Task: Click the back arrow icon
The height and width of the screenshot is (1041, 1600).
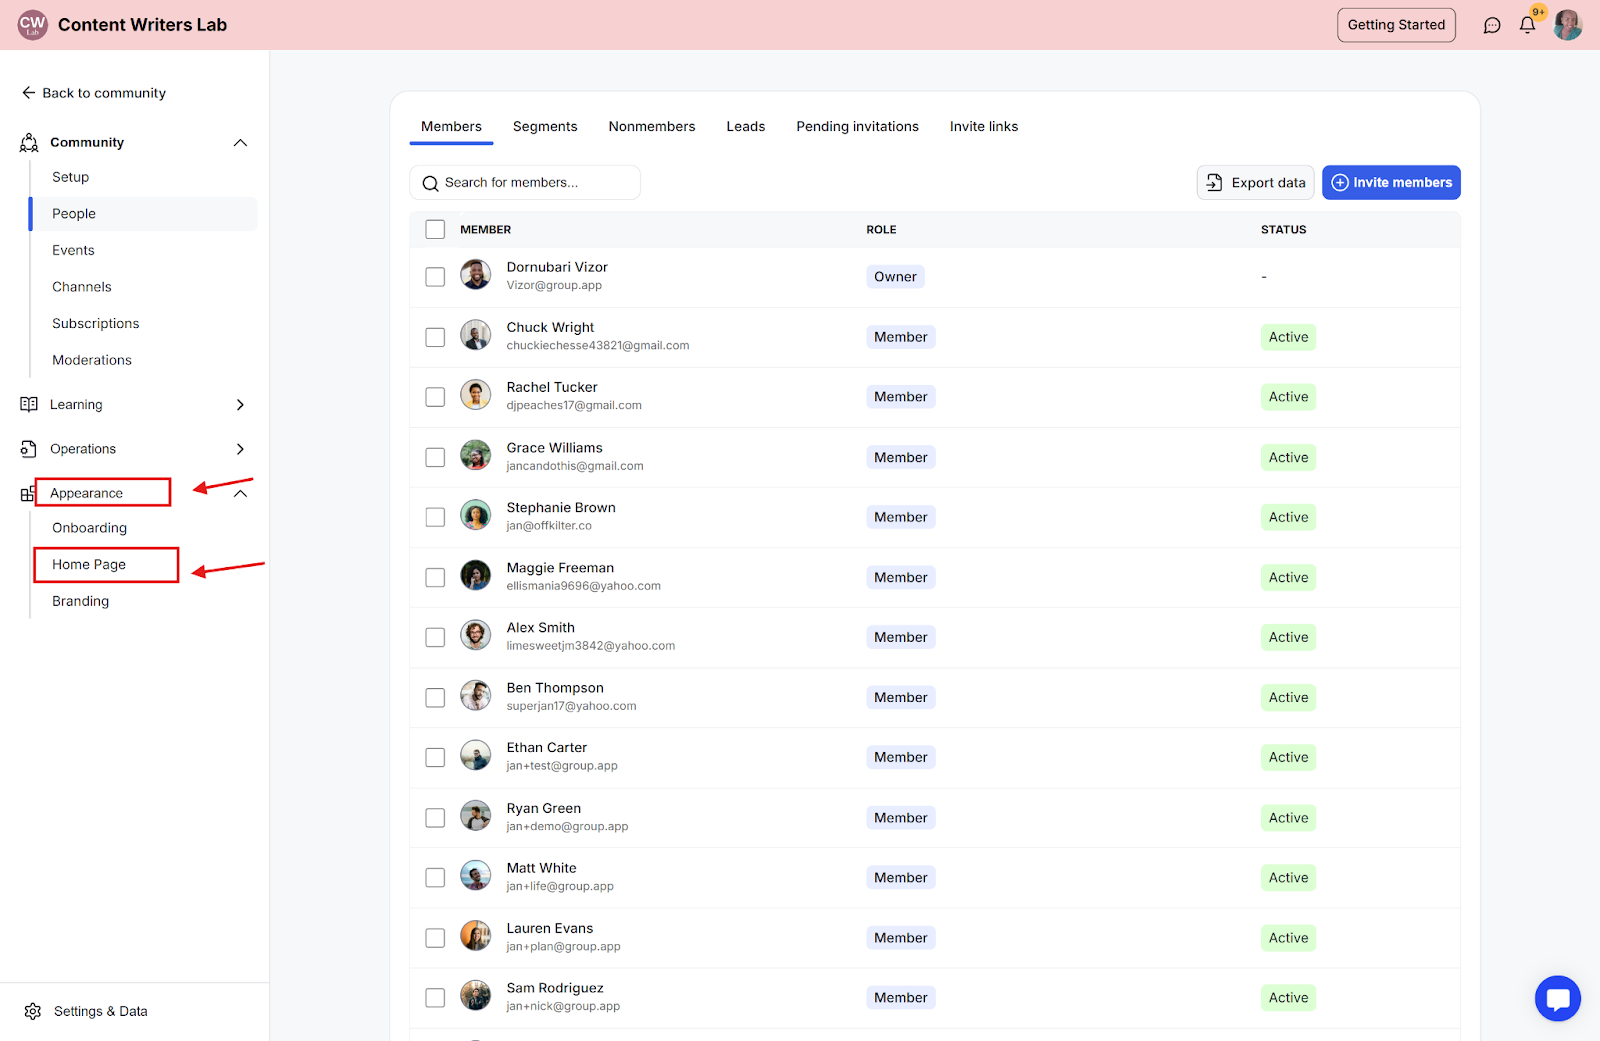Action: pos(28,93)
